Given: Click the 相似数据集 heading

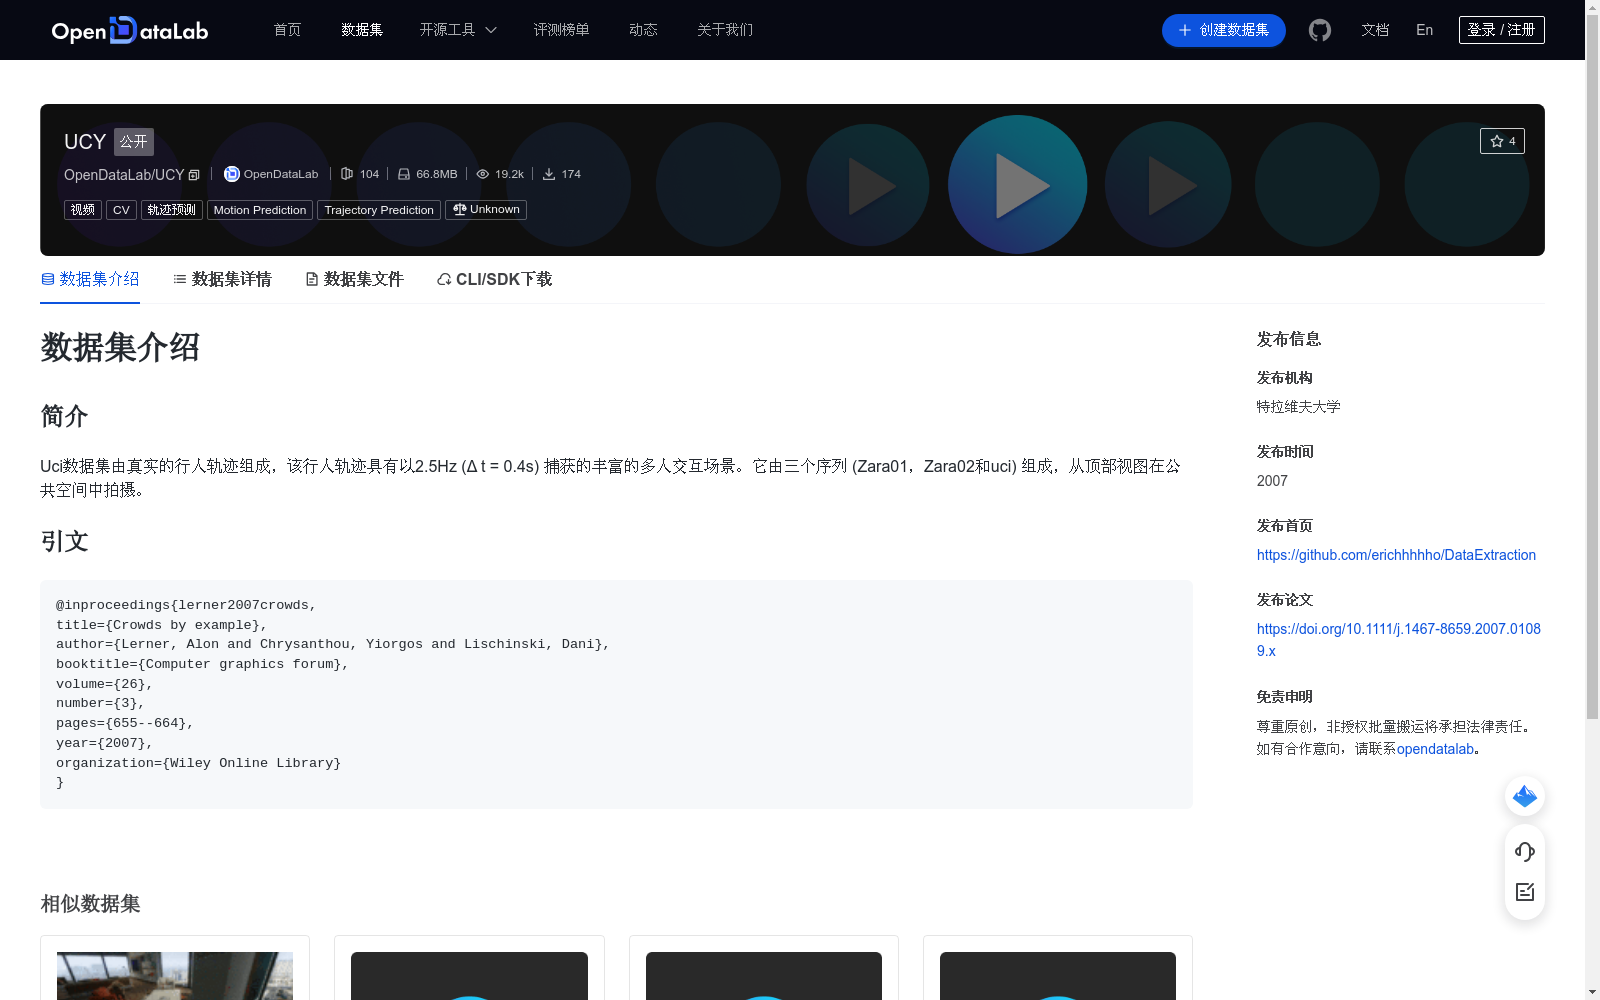Looking at the screenshot, I should pyautogui.click(x=90, y=904).
